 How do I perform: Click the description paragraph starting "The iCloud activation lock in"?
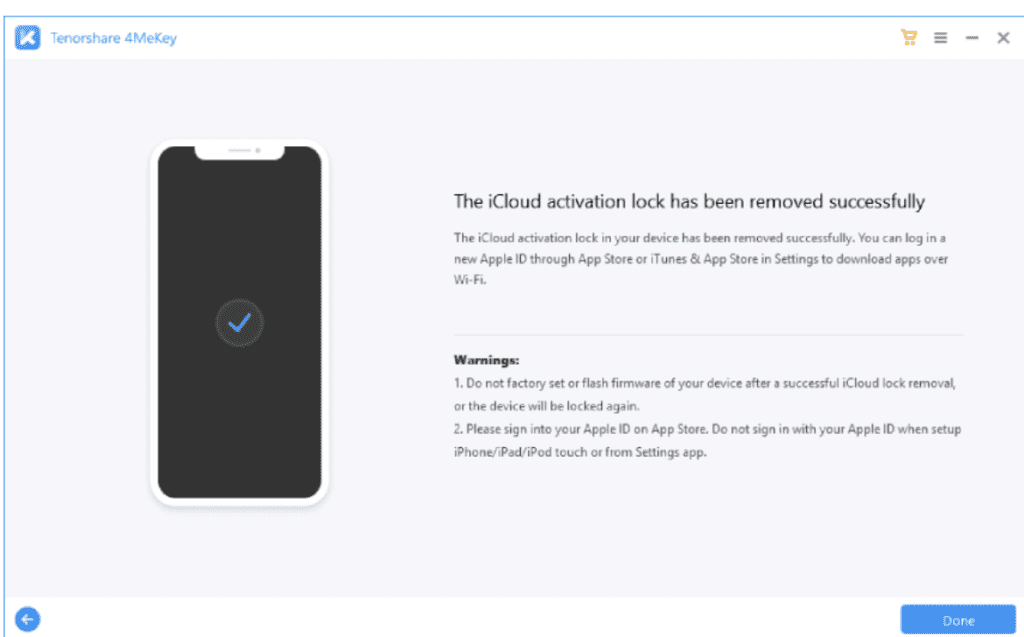click(701, 259)
